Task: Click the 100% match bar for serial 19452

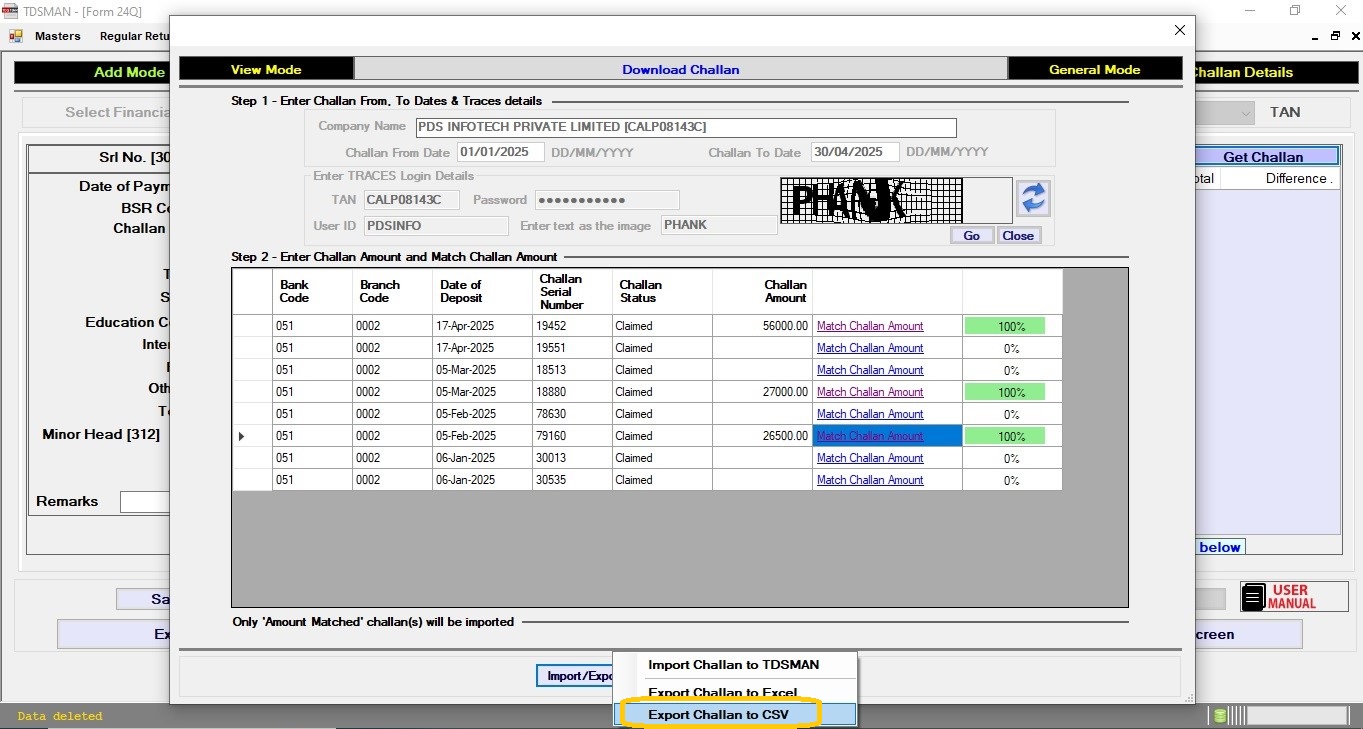Action: 1004,326
